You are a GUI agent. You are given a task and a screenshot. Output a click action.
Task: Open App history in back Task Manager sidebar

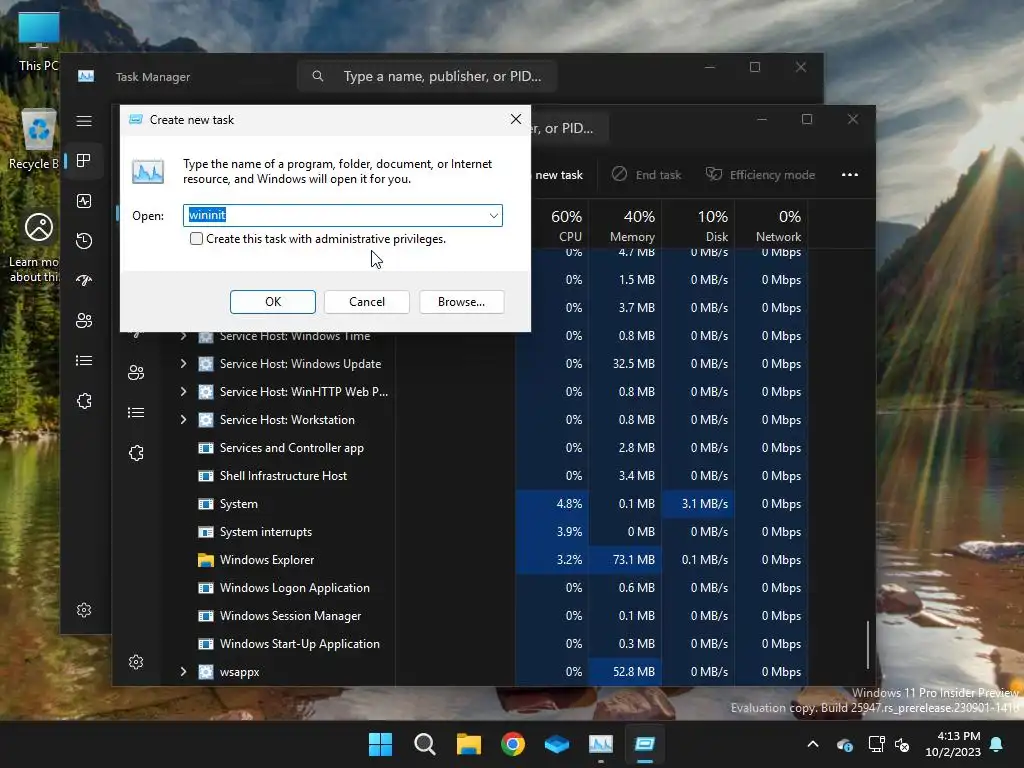tap(84, 241)
